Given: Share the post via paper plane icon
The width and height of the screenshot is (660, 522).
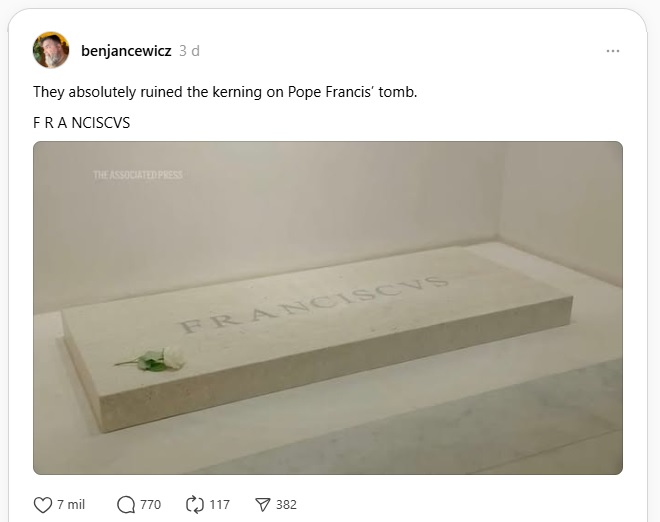Looking at the screenshot, I should (263, 505).
